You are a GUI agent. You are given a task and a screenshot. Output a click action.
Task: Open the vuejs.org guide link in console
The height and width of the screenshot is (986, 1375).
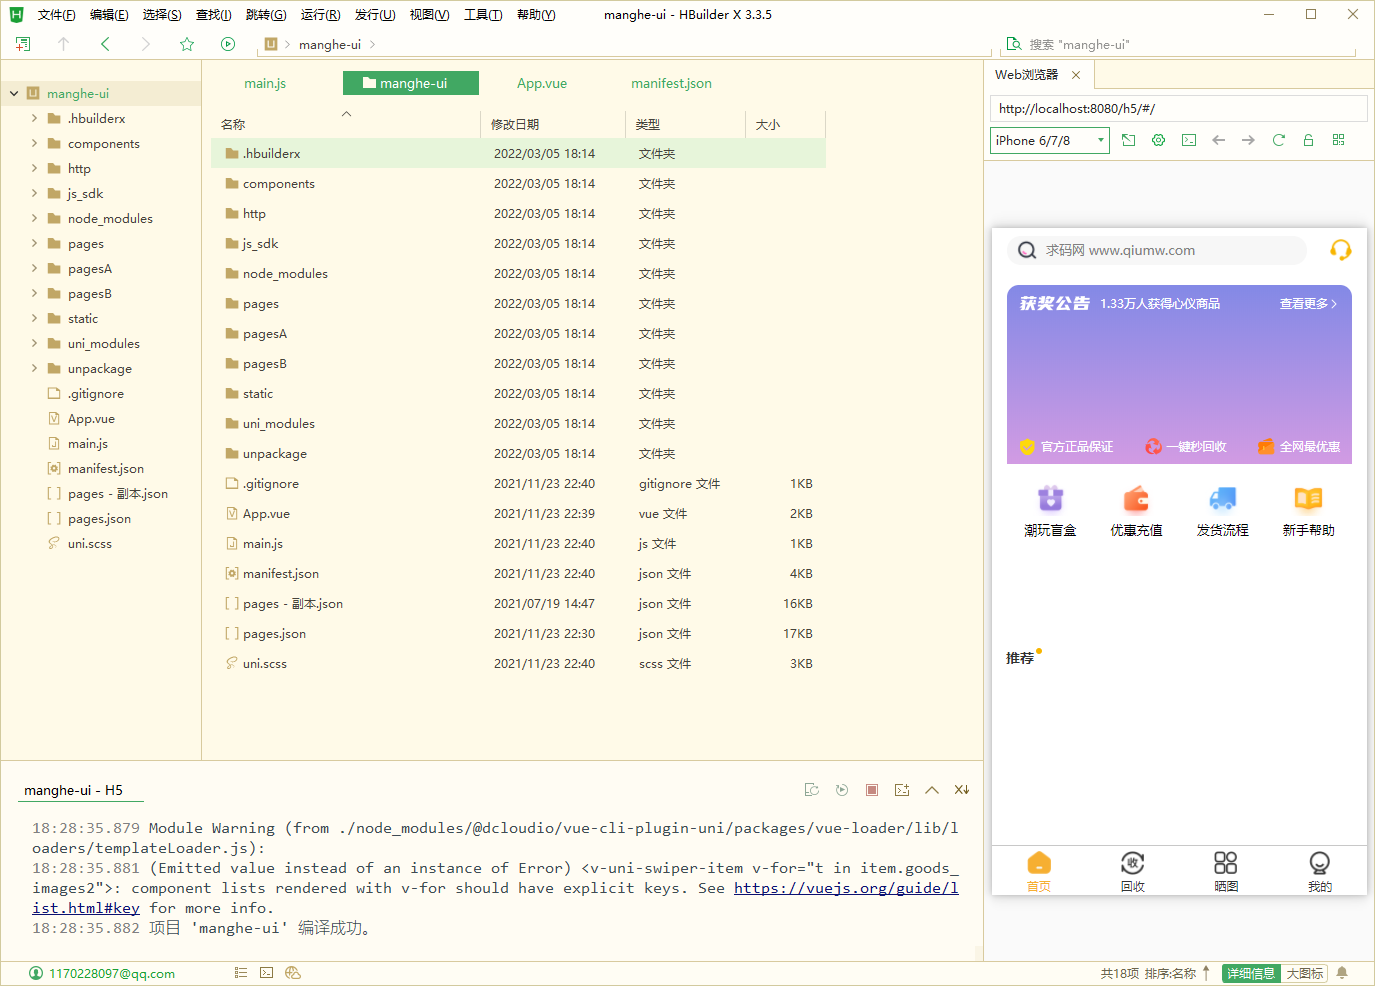point(846,888)
